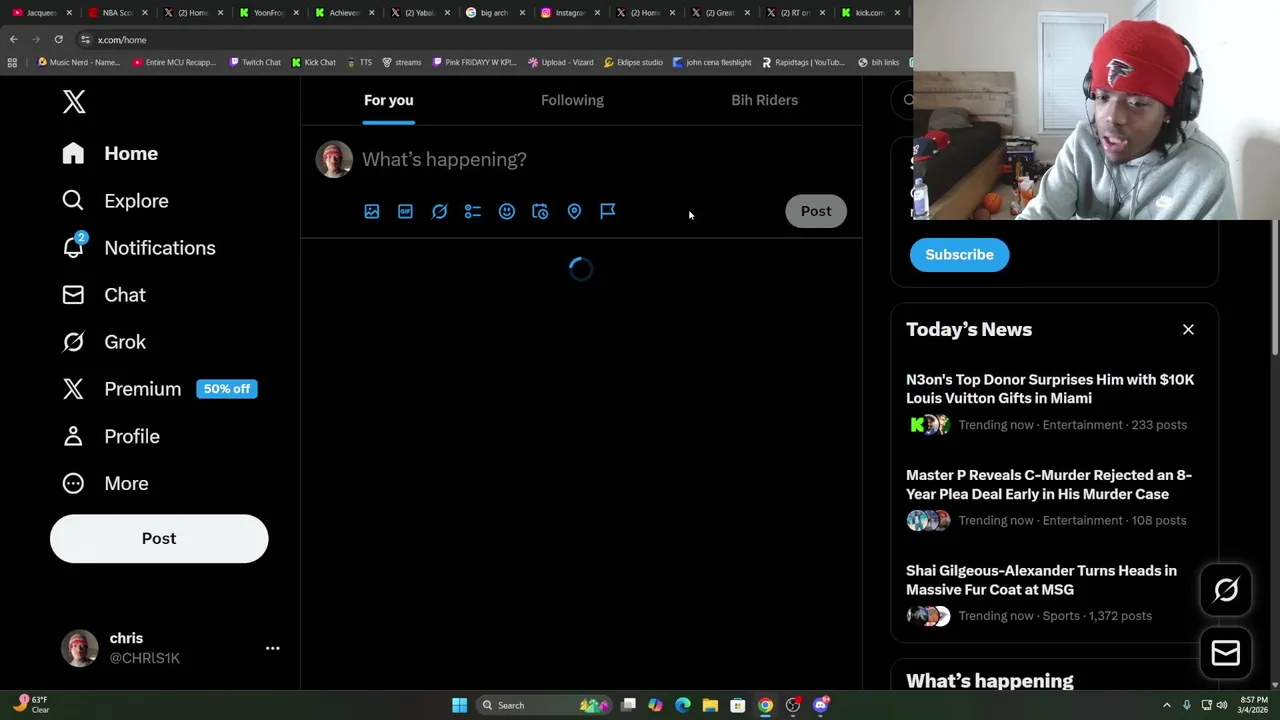
Task: Schedule a post with the calendar icon
Action: (540, 211)
